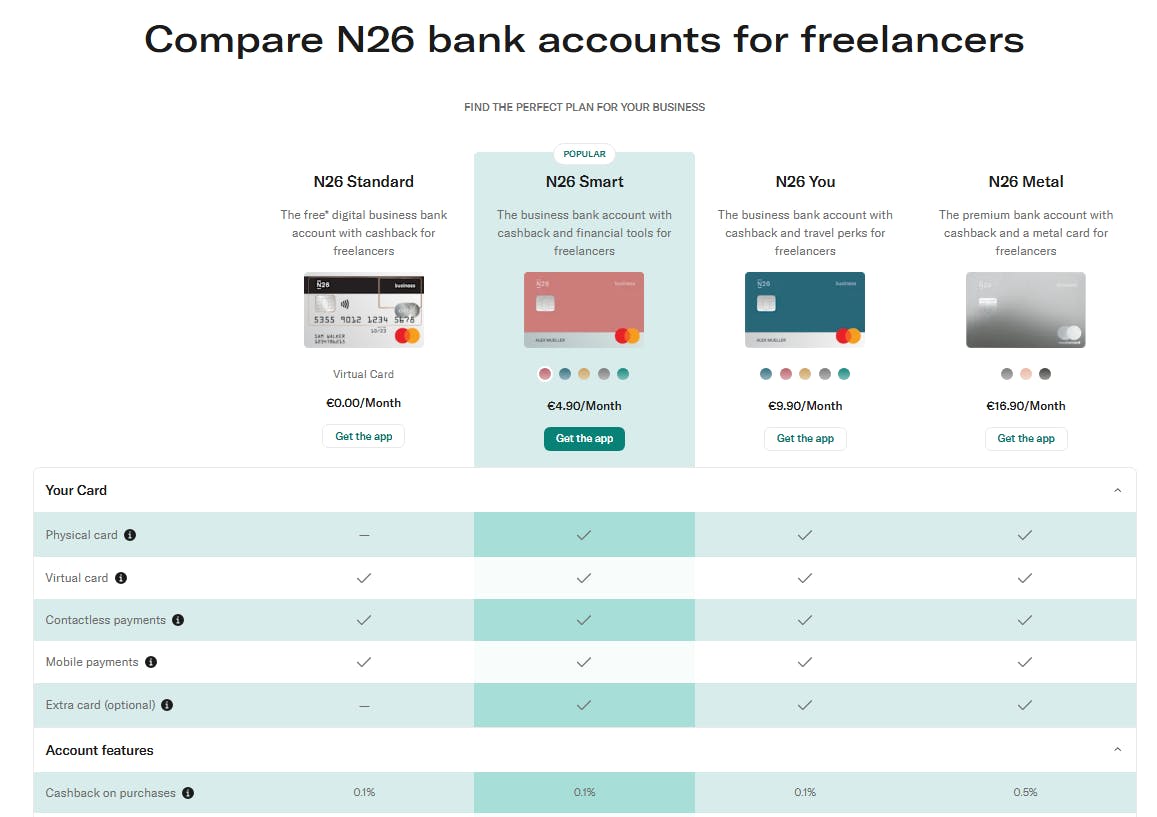This screenshot has height=817, width=1157.
Task: Open info tooltip for Physical card
Action: click(x=130, y=535)
